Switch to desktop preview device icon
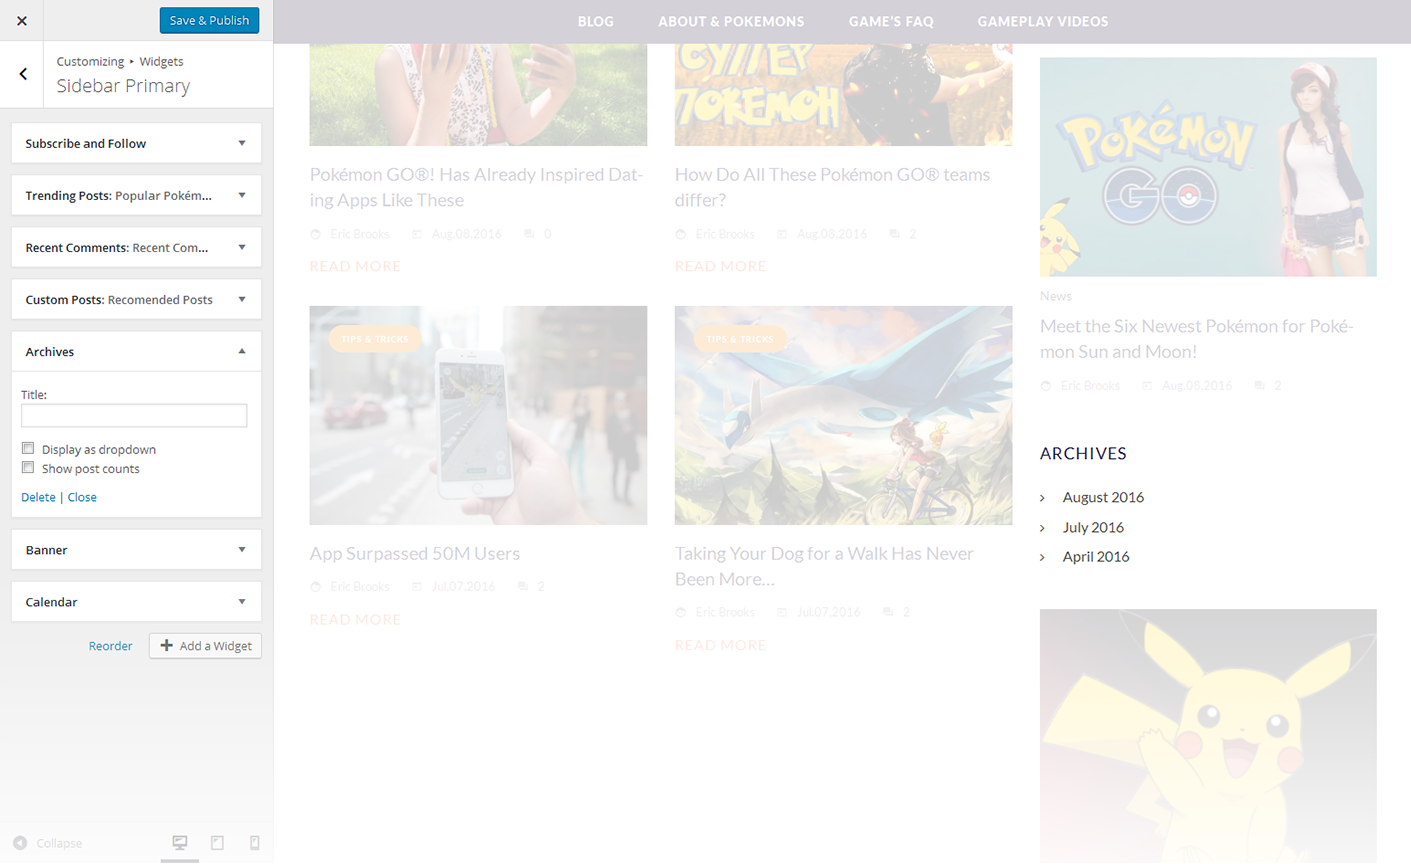 point(180,843)
